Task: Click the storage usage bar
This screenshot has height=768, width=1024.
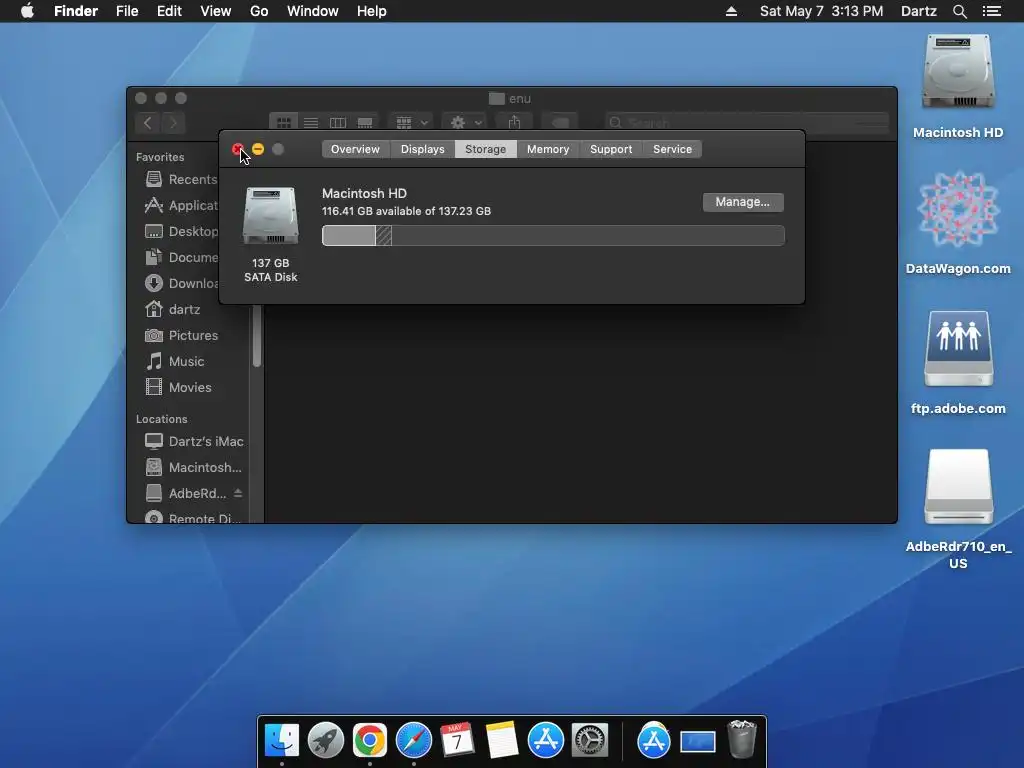Action: (552, 236)
